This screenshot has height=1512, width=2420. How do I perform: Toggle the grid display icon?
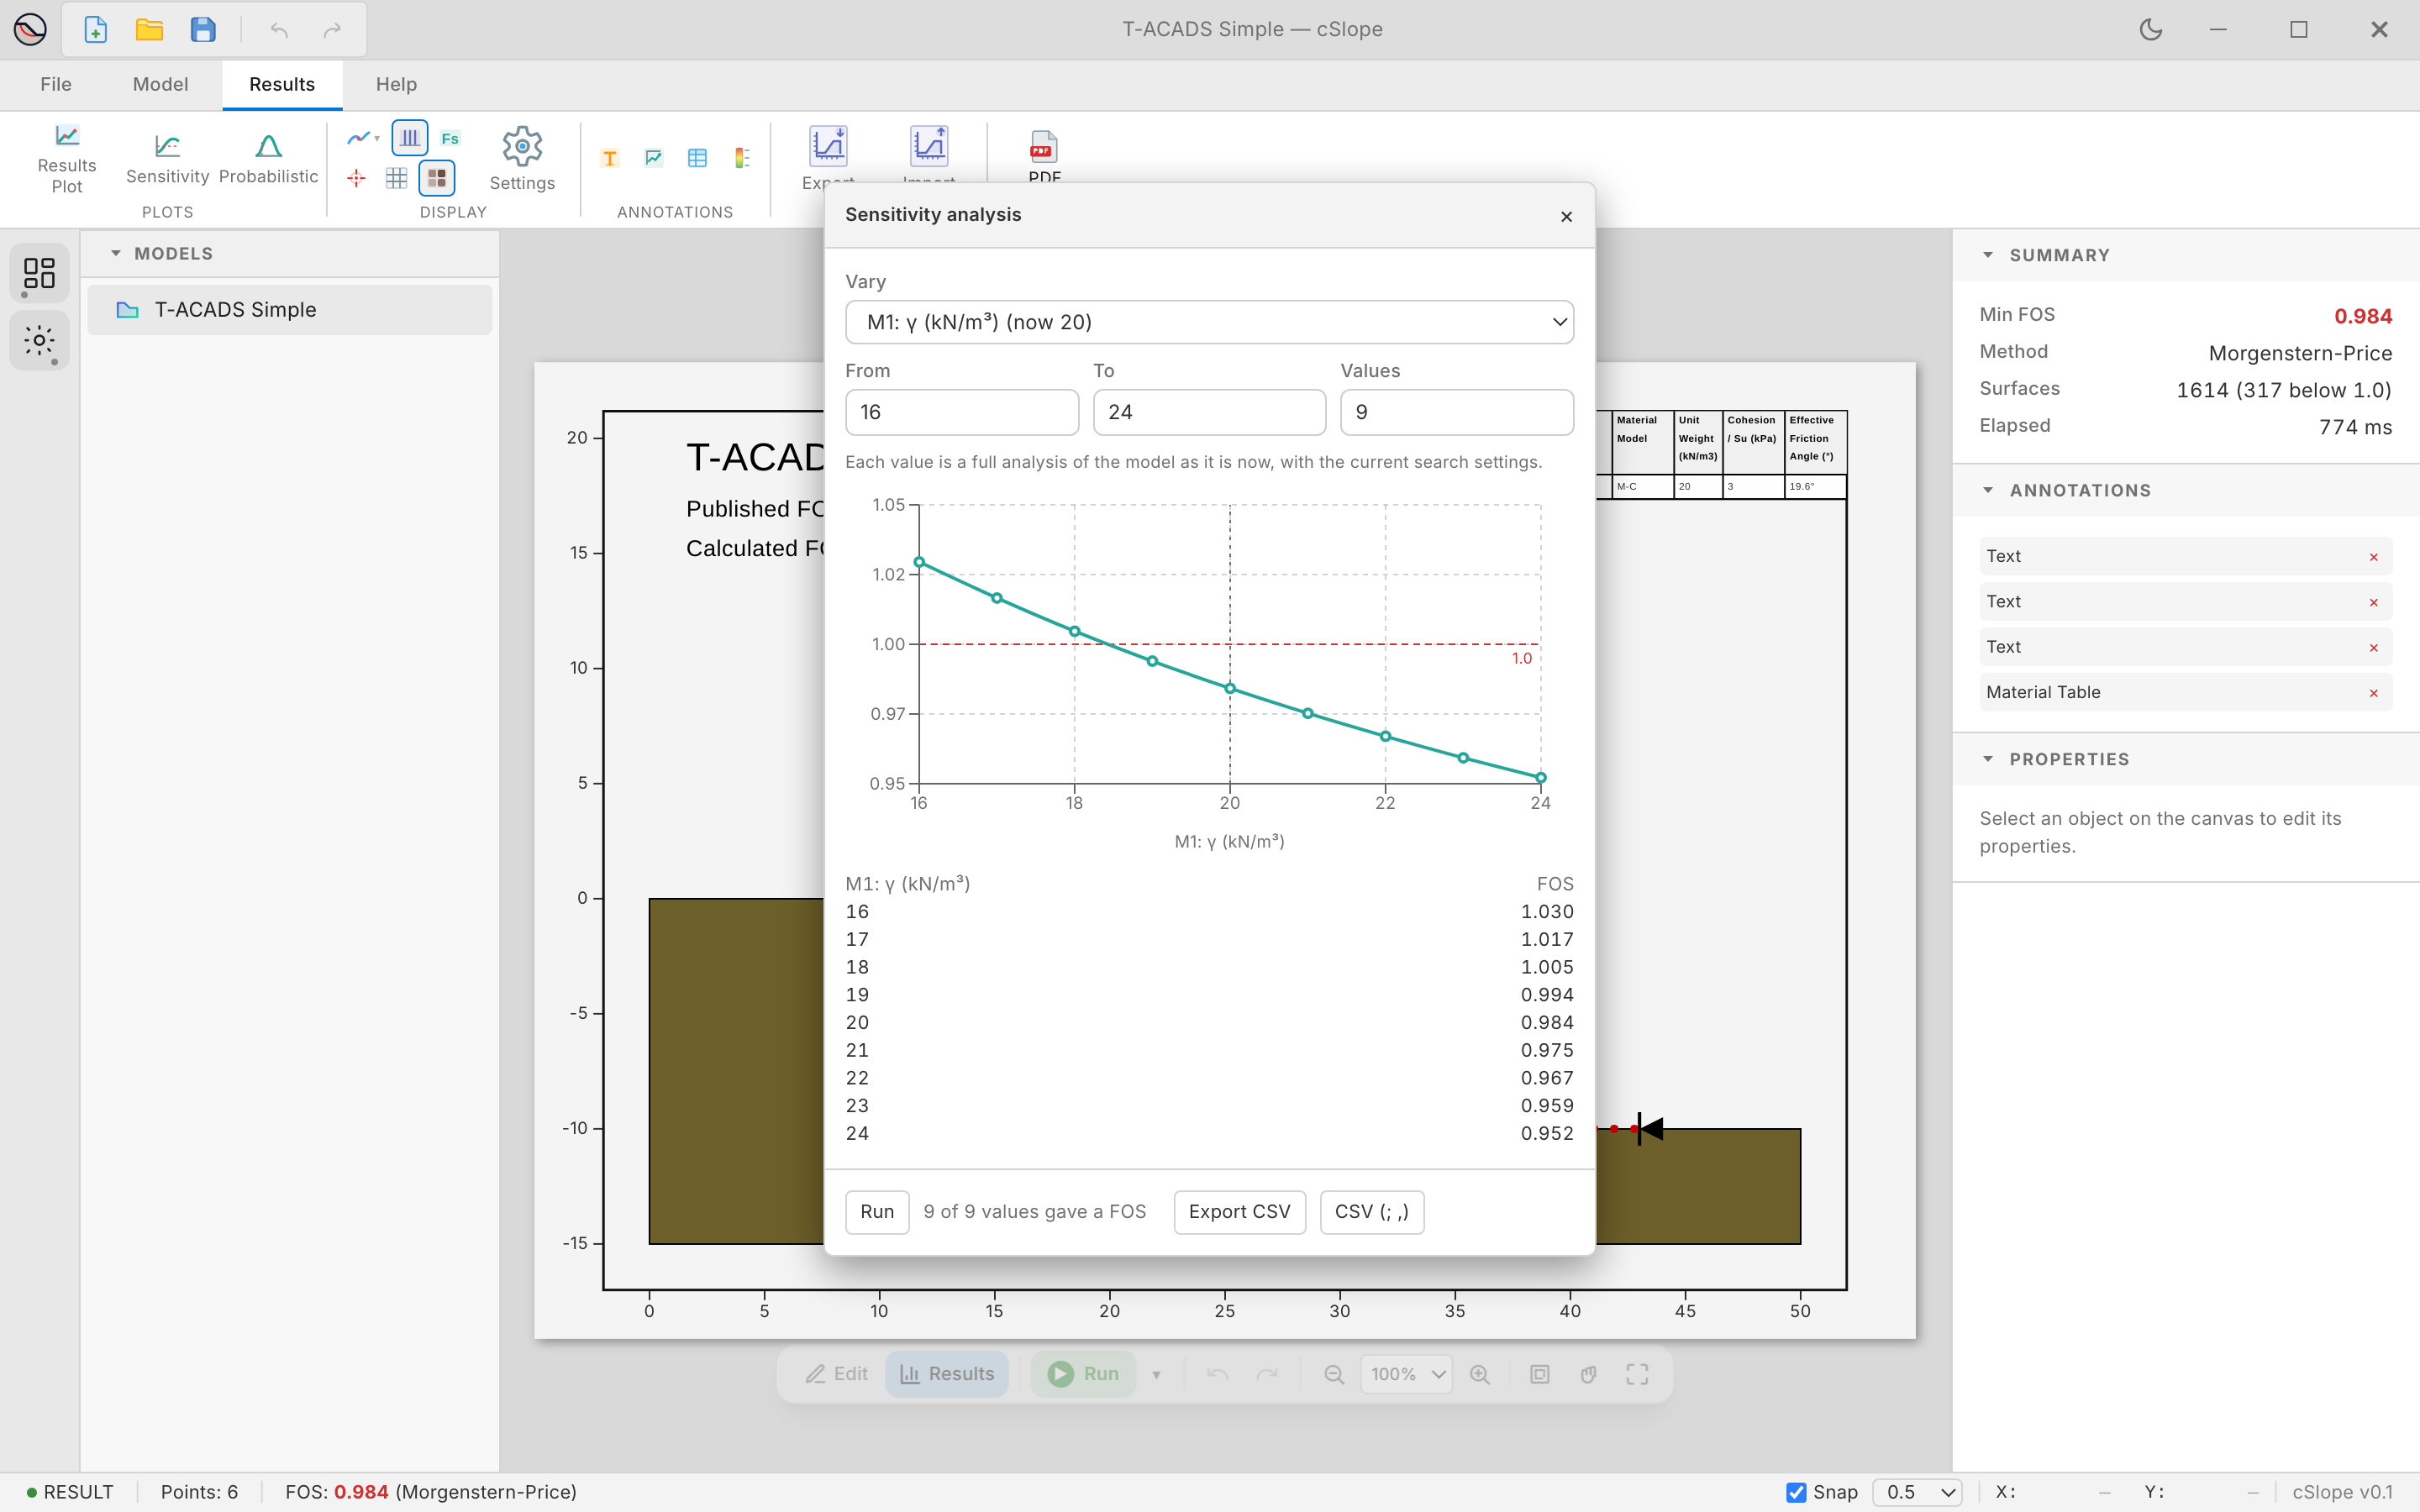click(397, 178)
